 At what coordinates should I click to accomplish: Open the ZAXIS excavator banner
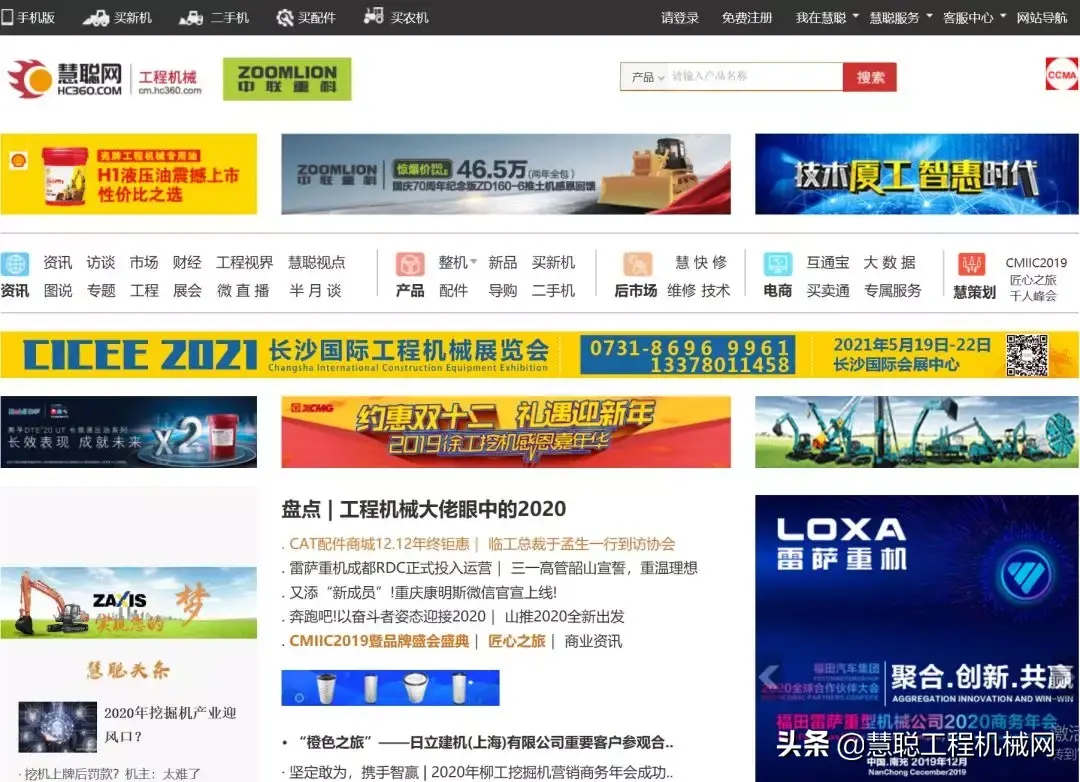pyautogui.click(x=129, y=603)
